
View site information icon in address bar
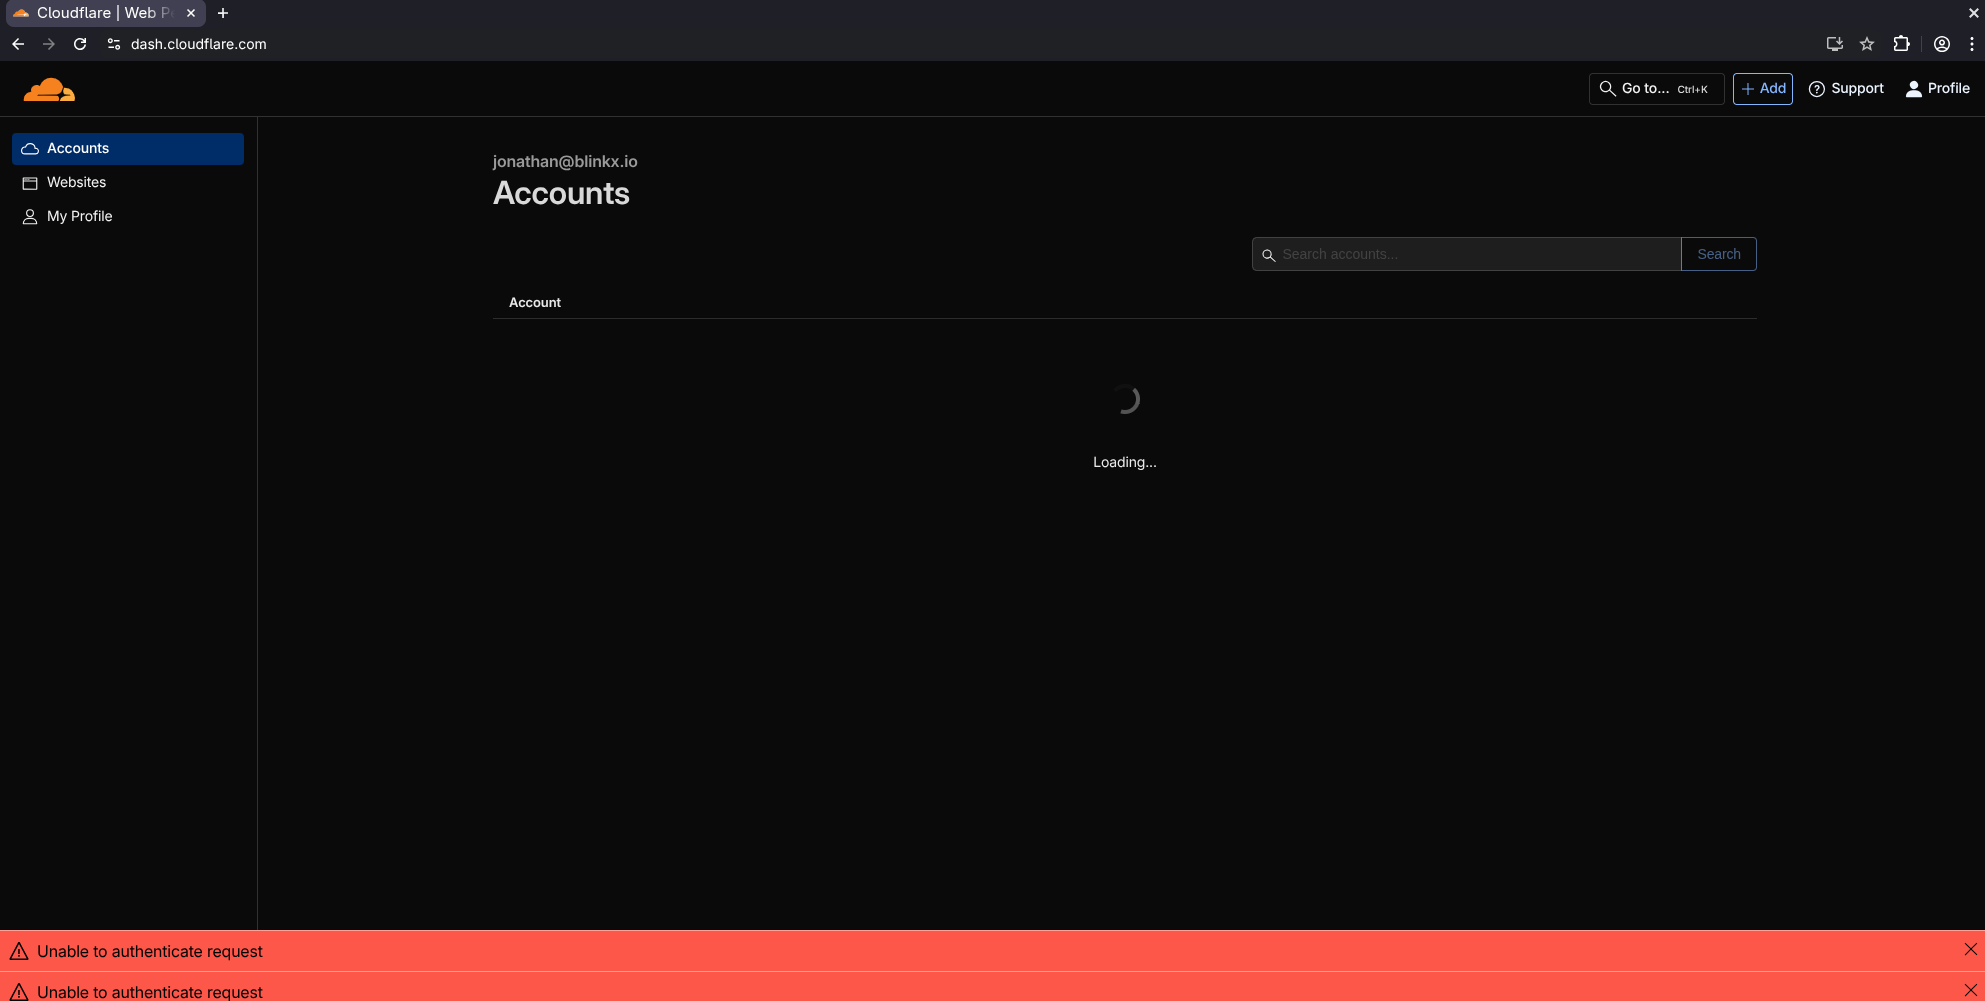click(114, 44)
